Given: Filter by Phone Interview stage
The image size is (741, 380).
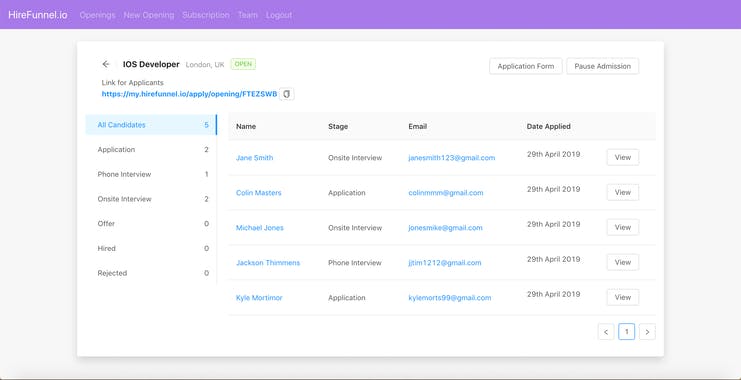Looking at the screenshot, I should pos(151,174).
